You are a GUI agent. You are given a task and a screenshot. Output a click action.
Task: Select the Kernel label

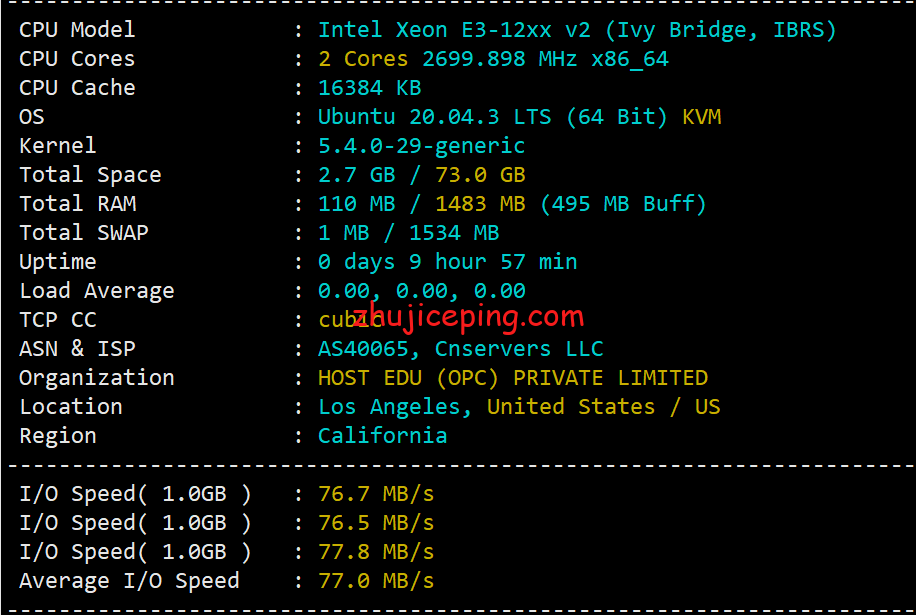click(x=58, y=146)
